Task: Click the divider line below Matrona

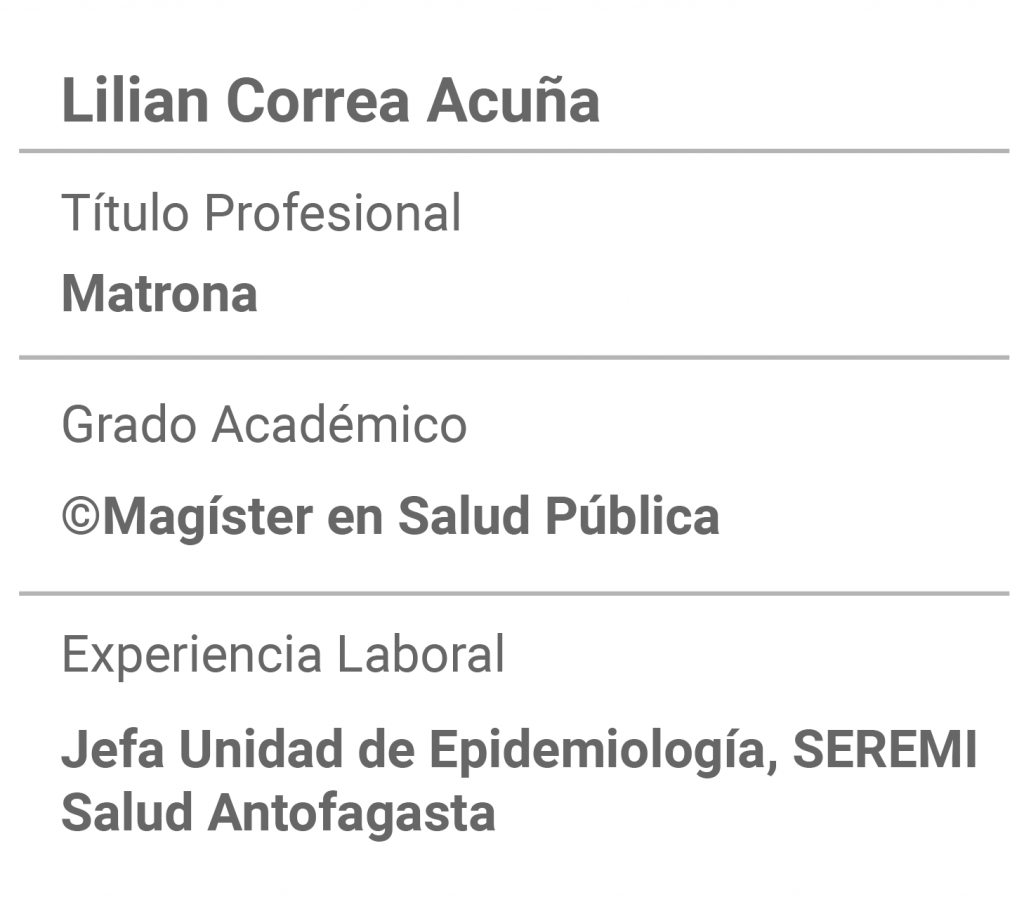Action: pyautogui.click(x=514, y=357)
